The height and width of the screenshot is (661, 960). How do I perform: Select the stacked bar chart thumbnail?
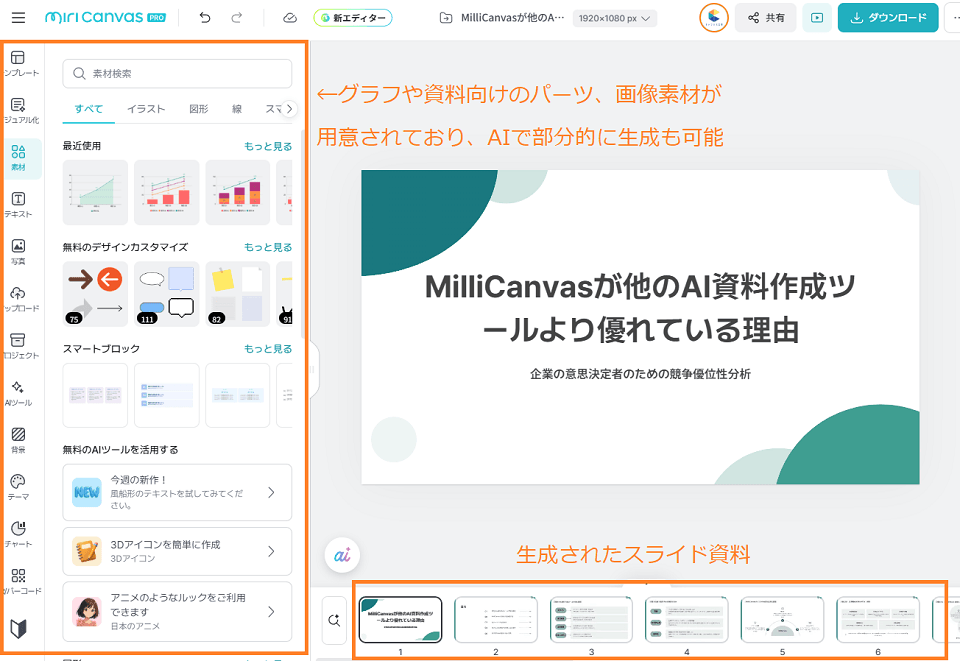(238, 192)
